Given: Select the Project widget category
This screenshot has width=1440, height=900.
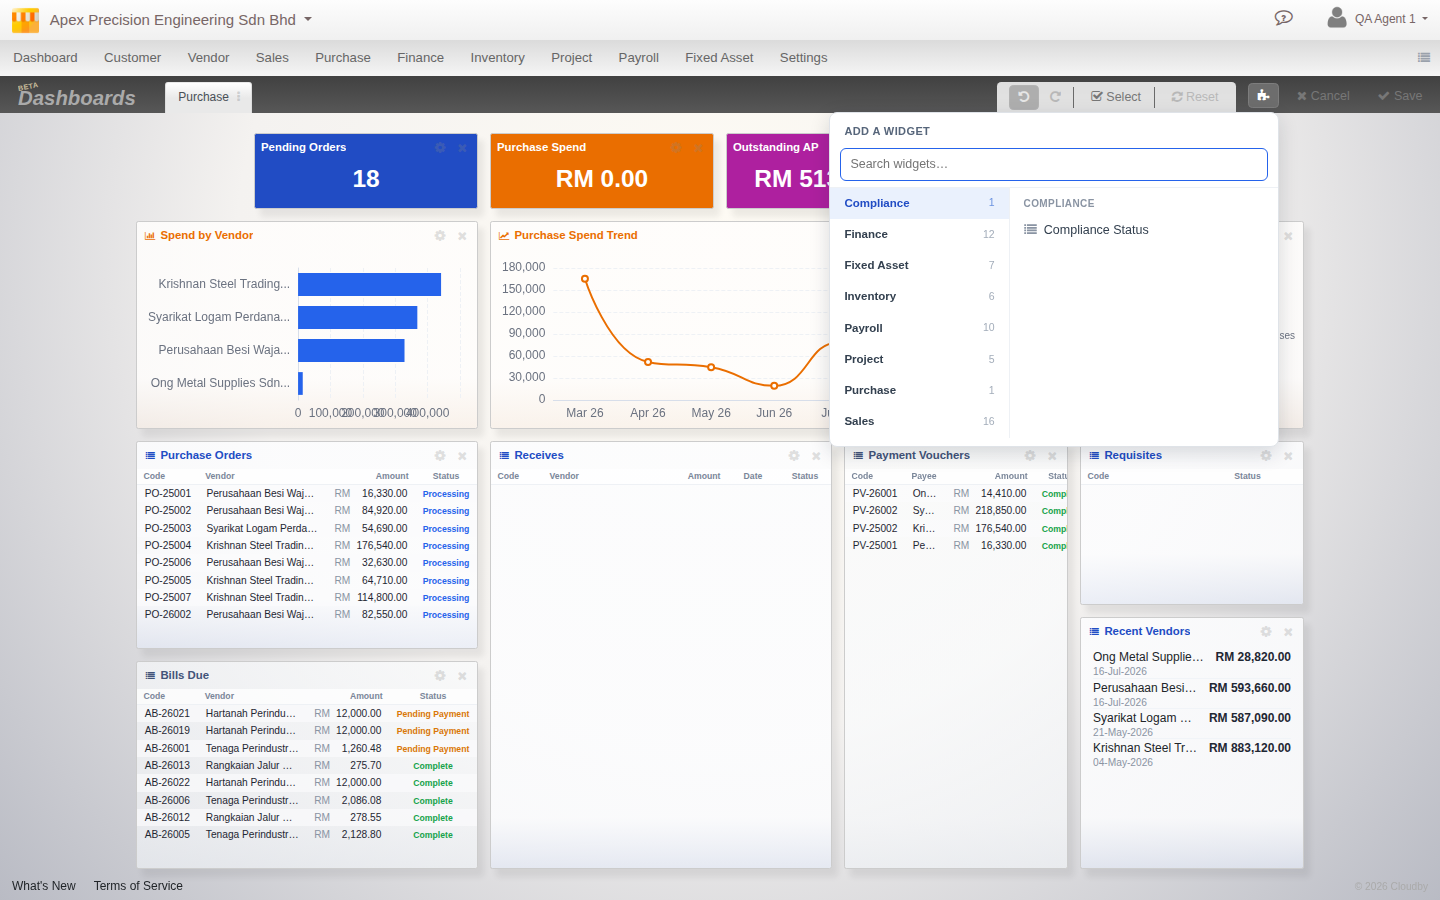Looking at the screenshot, I should coord(919,359).
